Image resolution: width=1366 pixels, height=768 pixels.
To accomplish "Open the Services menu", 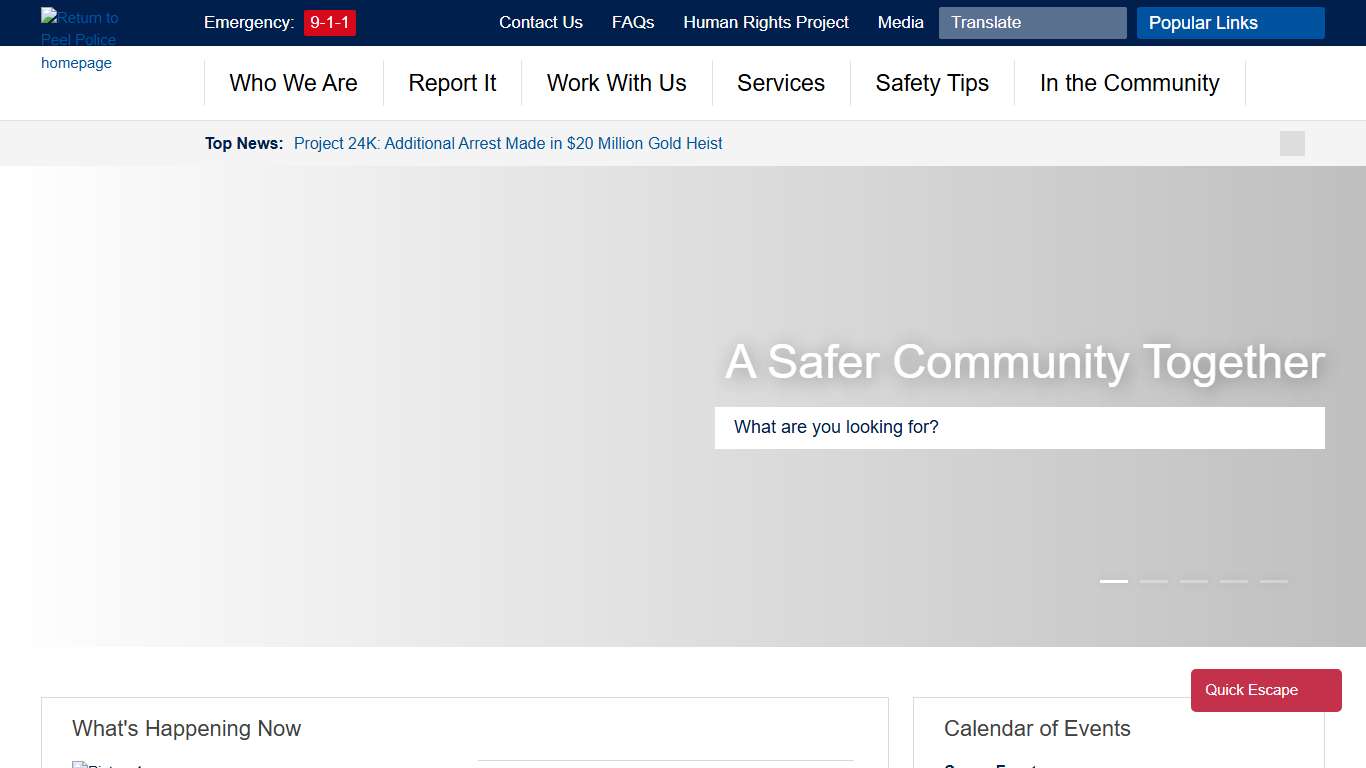I will pyautogui.click(x=781, y=83).
